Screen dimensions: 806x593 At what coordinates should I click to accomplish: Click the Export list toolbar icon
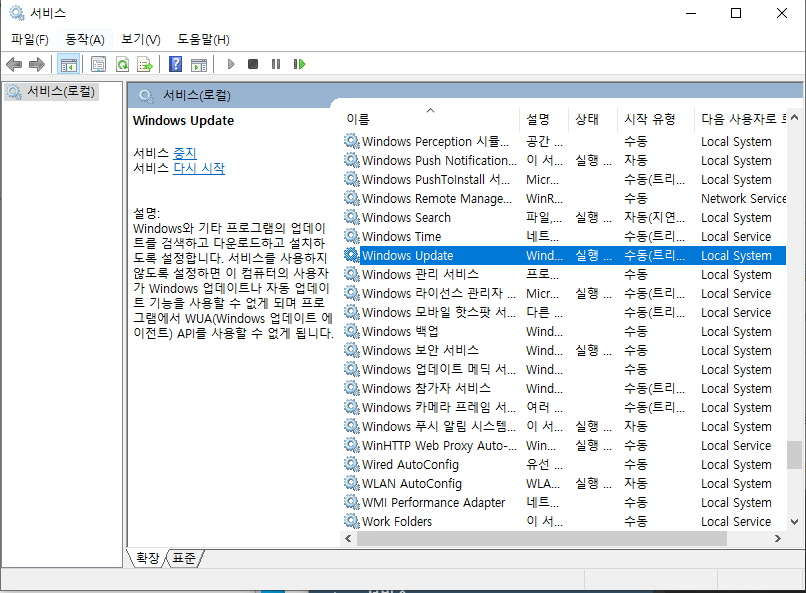tap(145, 64)
